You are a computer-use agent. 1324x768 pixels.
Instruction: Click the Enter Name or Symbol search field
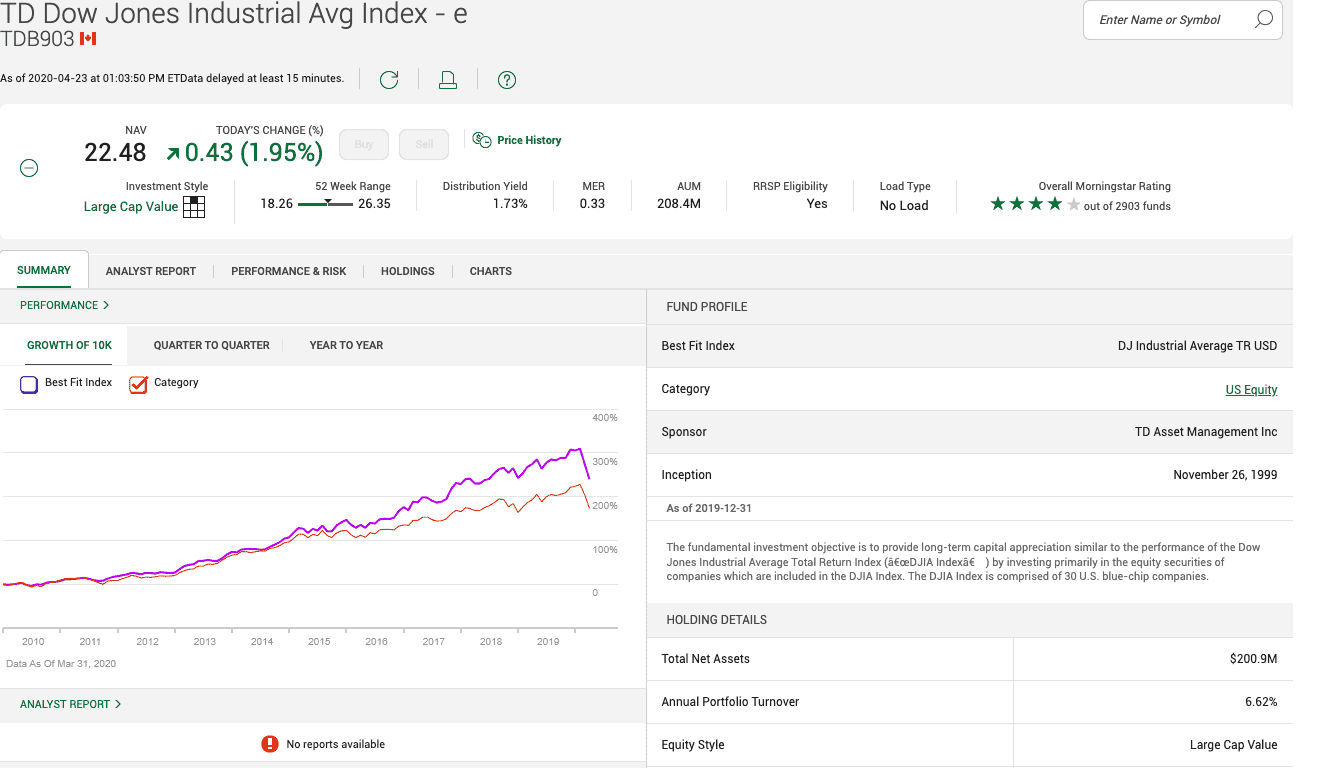pos(1183,20)
